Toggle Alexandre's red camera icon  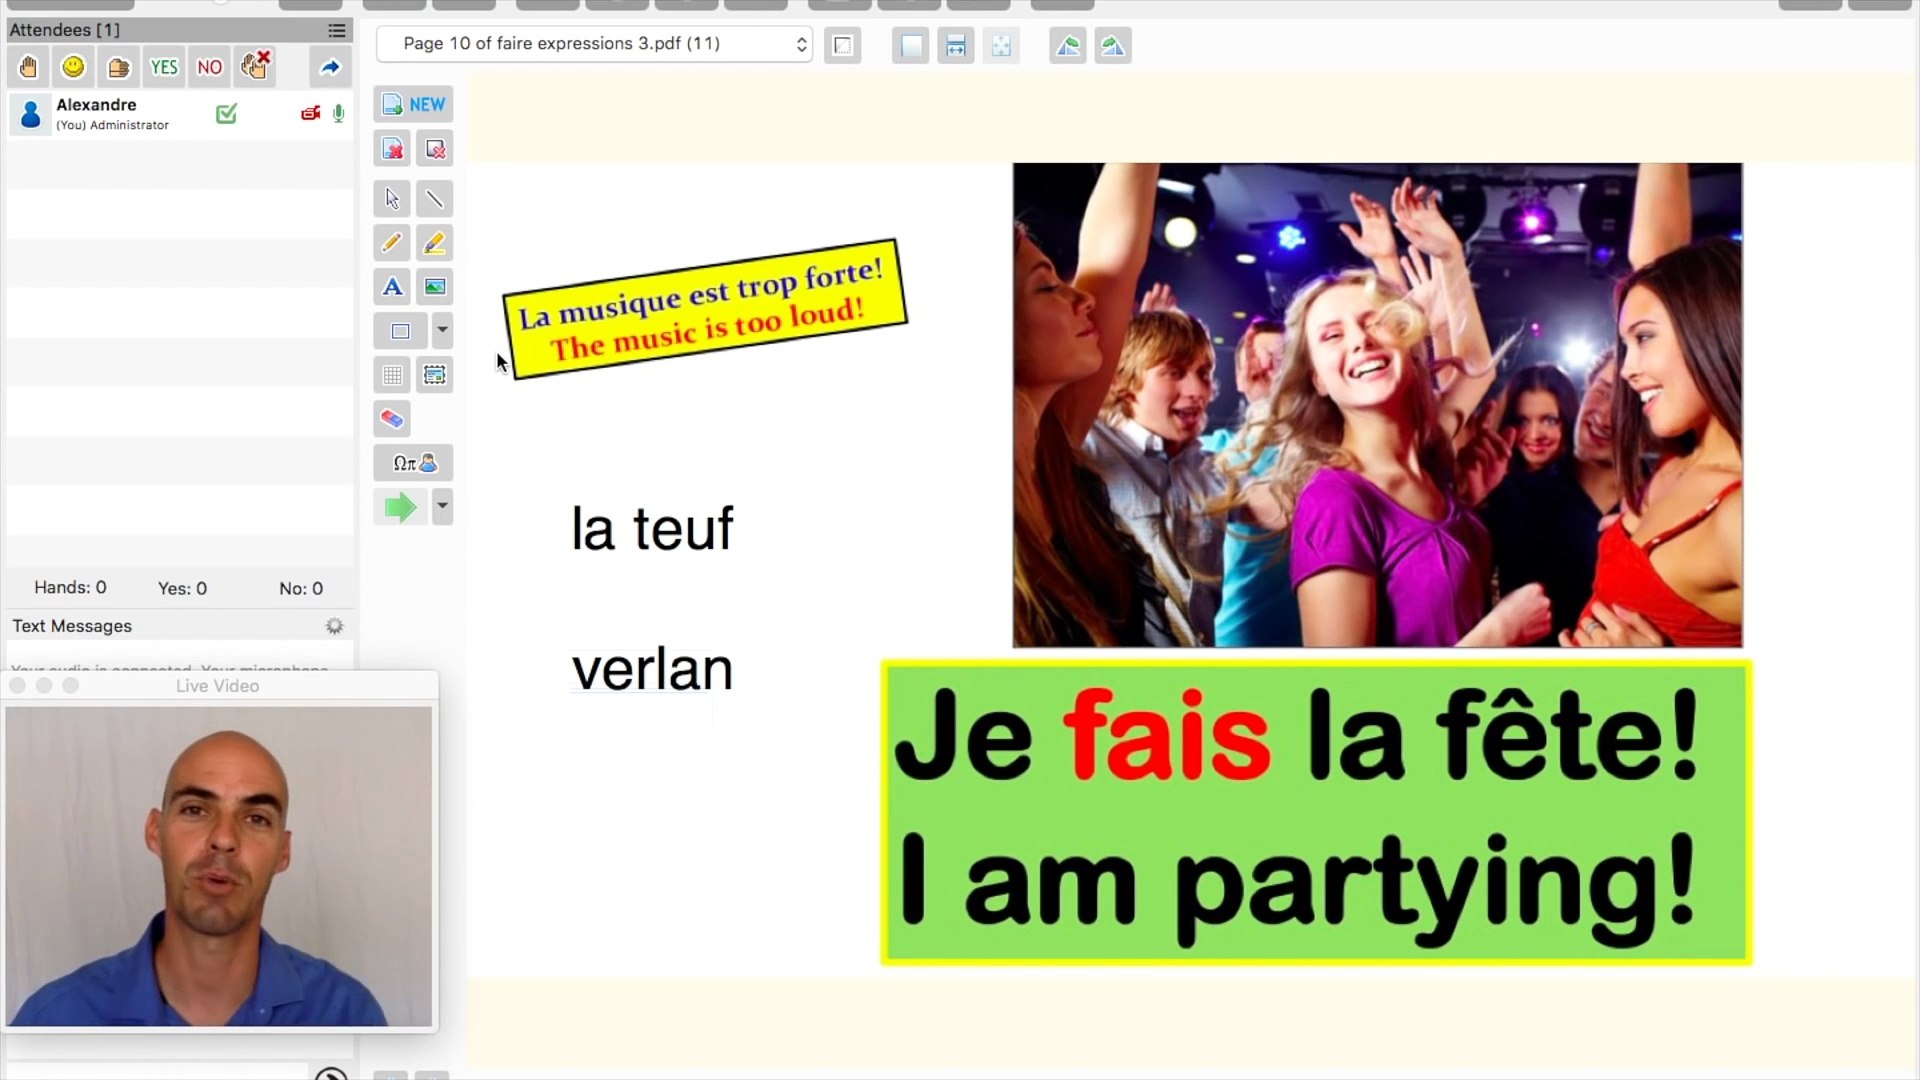310,114
